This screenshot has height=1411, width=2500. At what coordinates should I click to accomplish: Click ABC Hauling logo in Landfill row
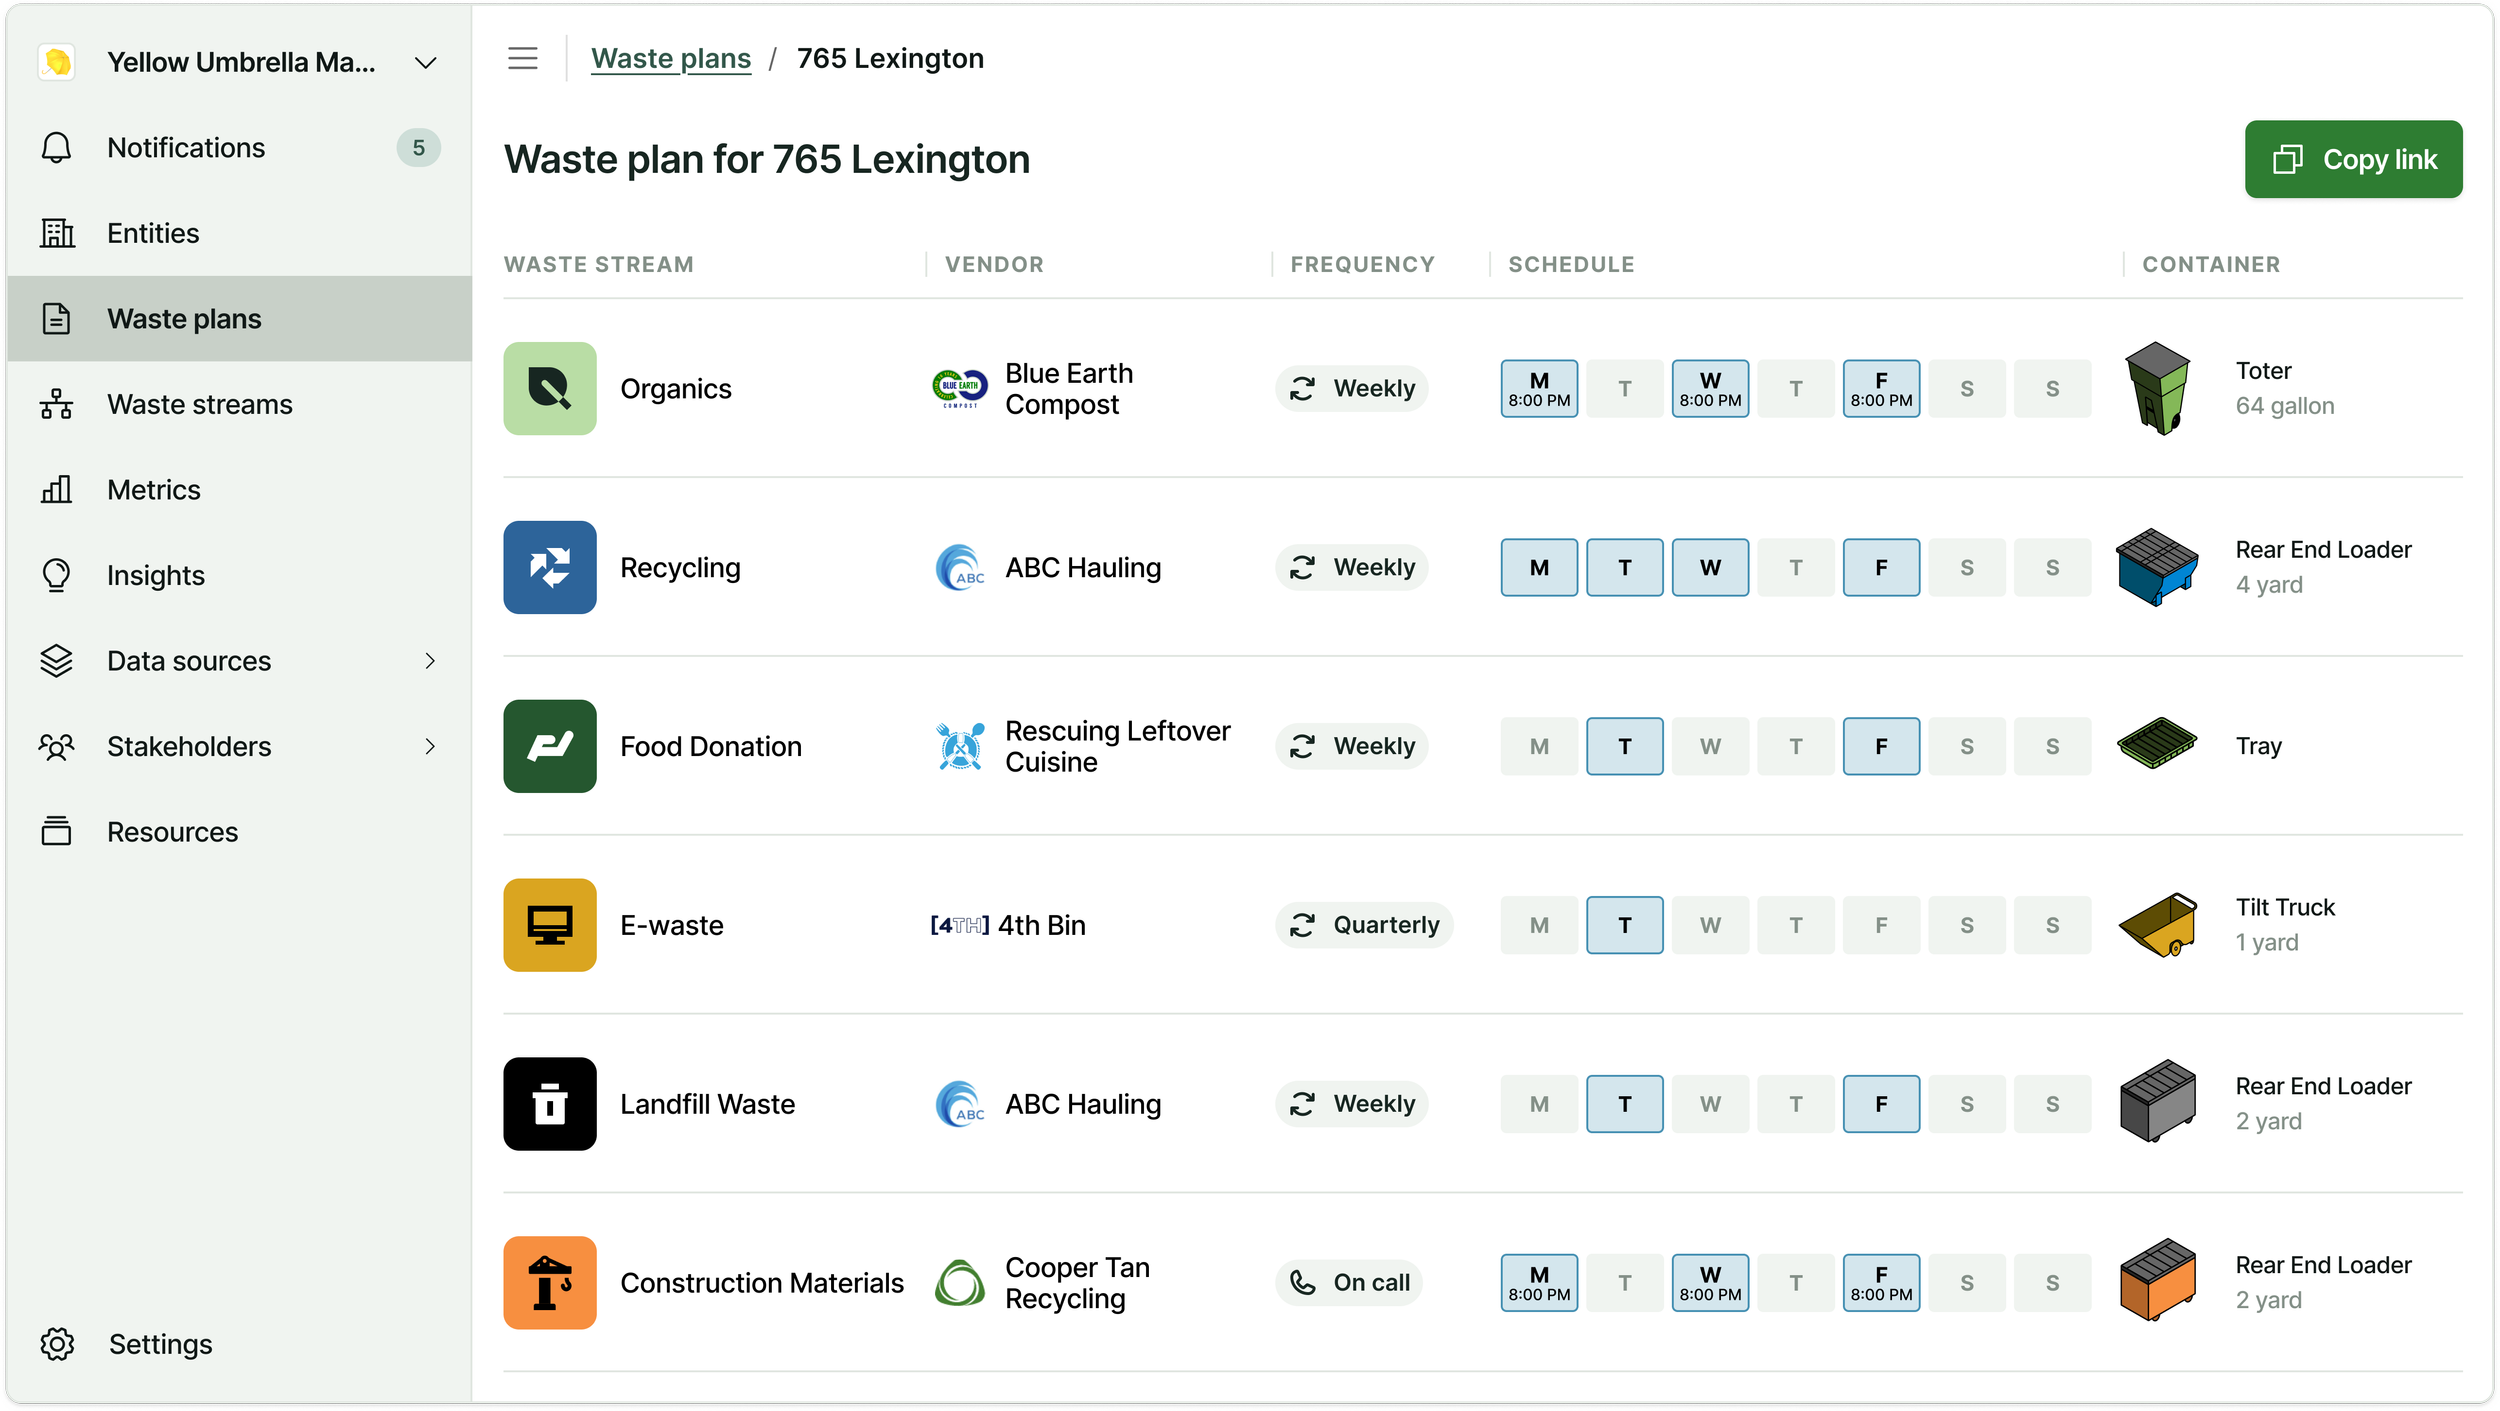(960, 1104)
